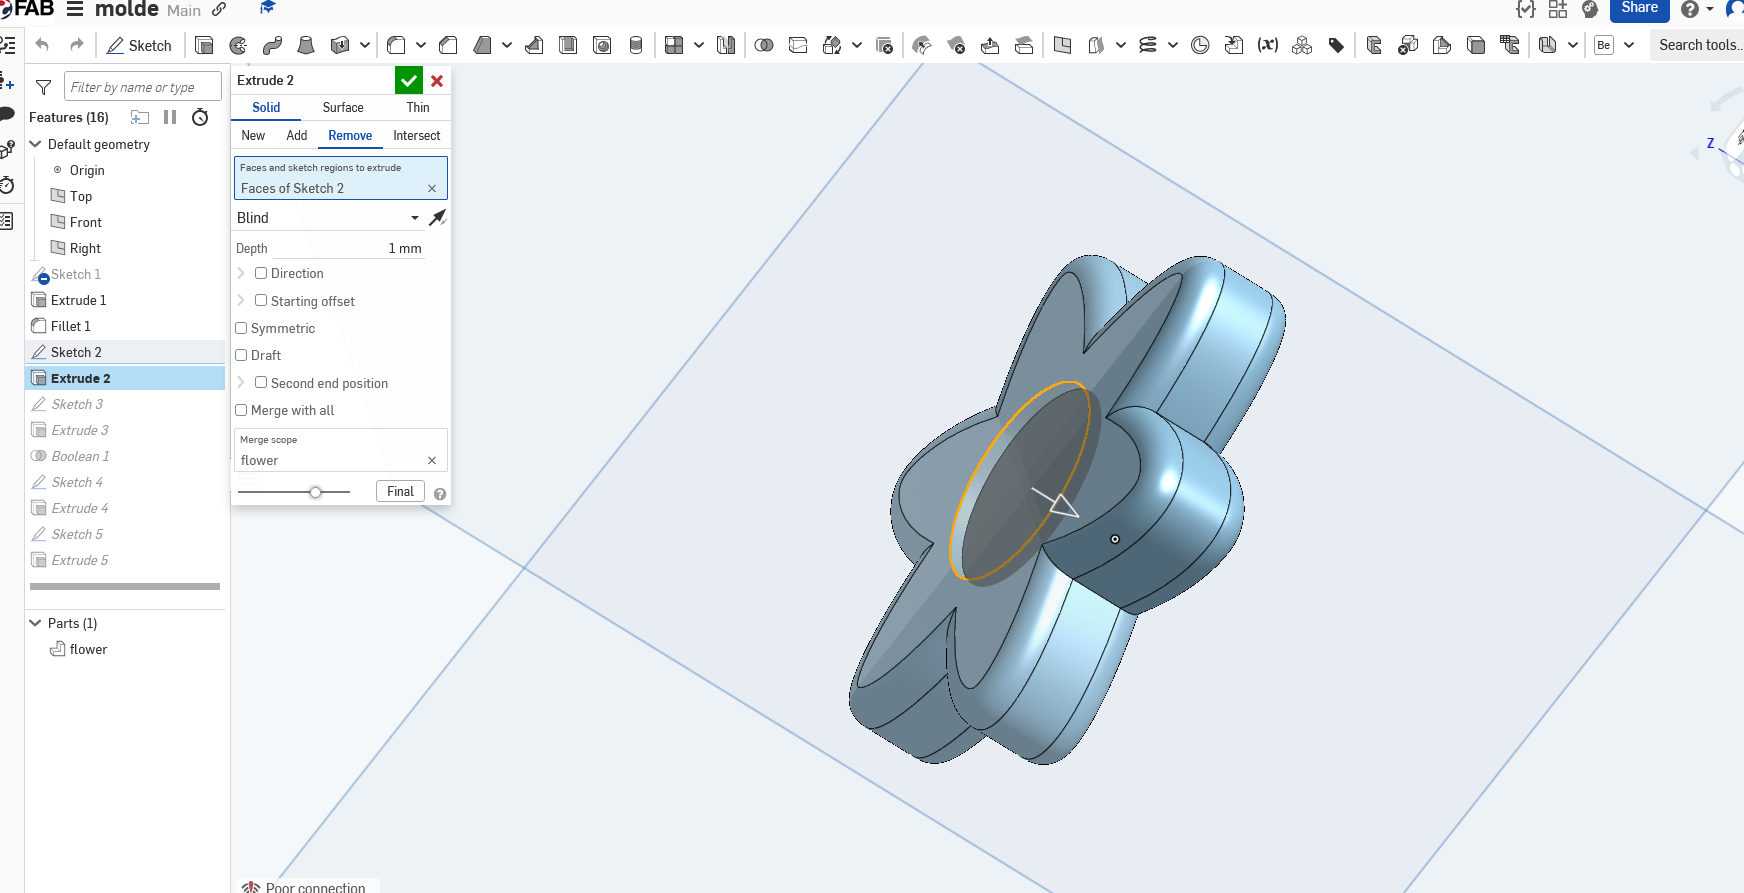The height and width of the screenshot is (893, 1744).
Task: Select the flower part
Action: [x=88, y=649]
